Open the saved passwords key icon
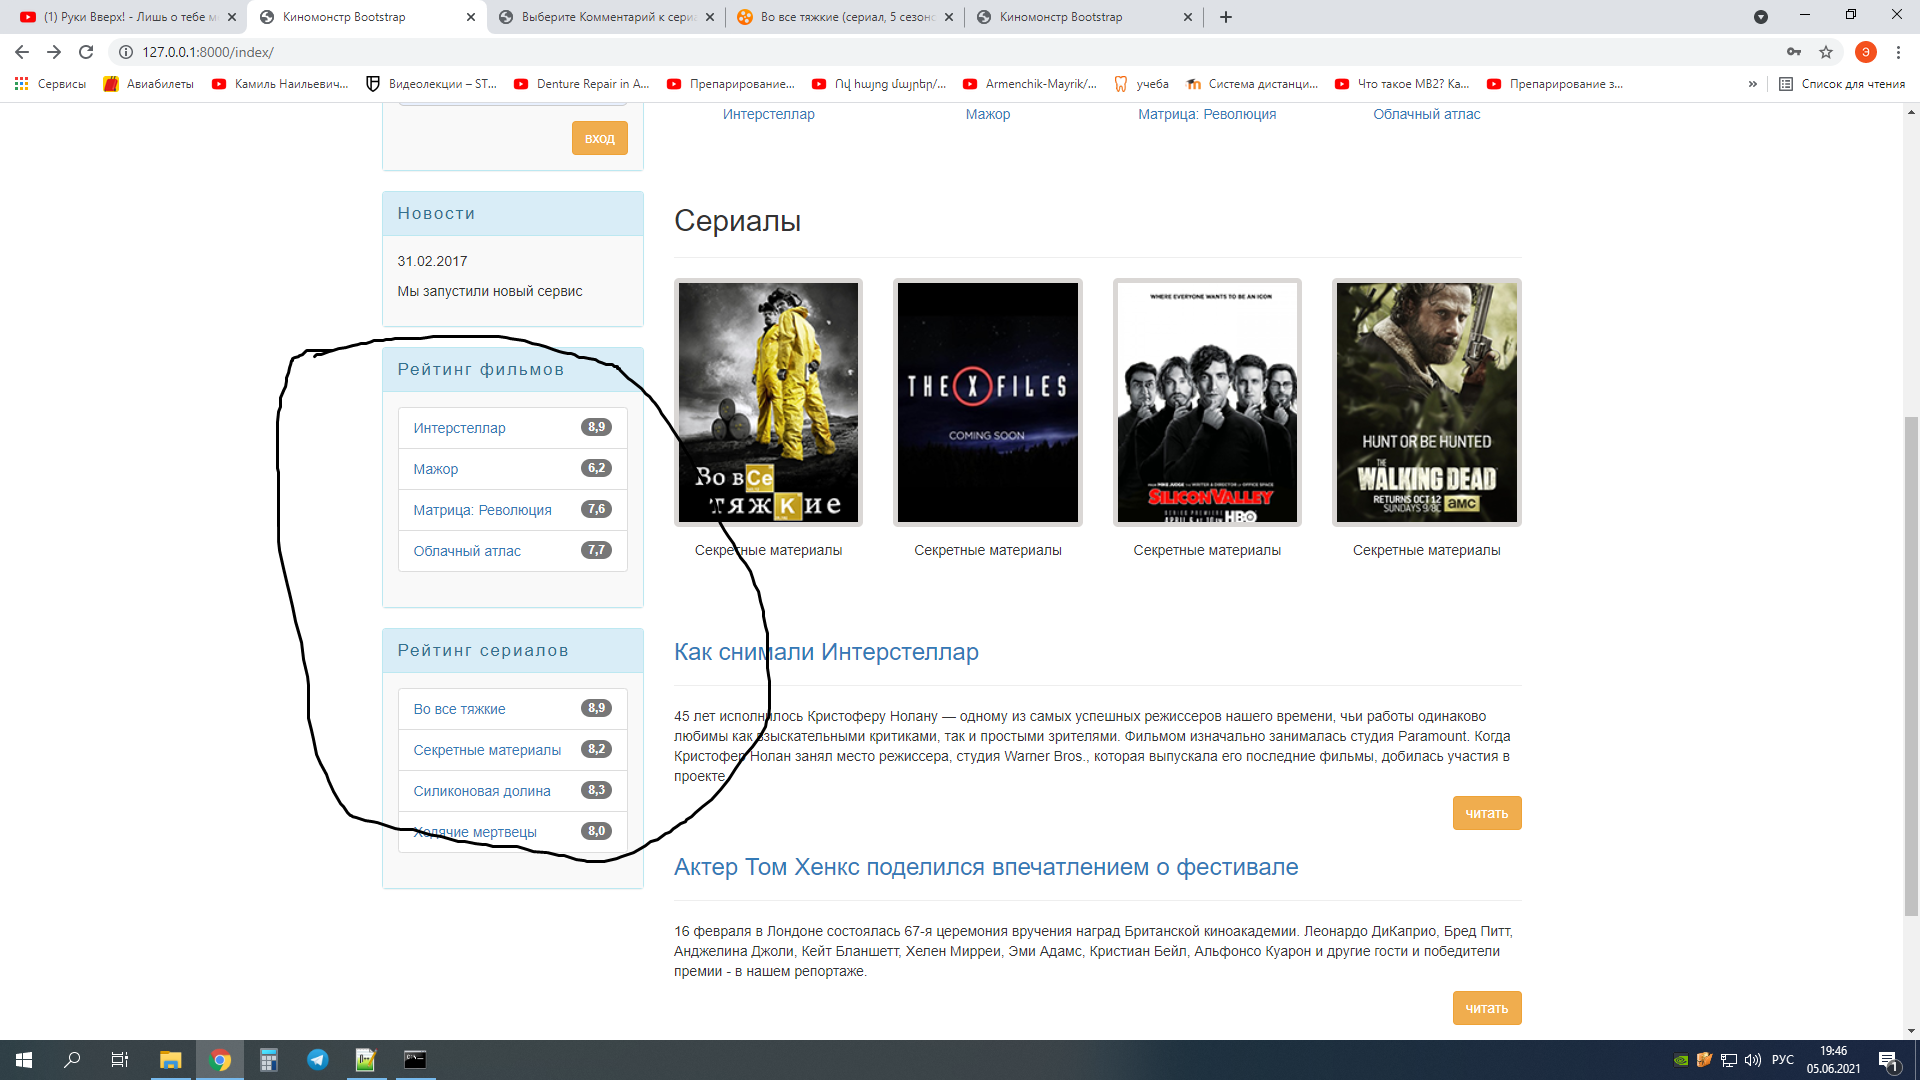 click(1794, 52)
